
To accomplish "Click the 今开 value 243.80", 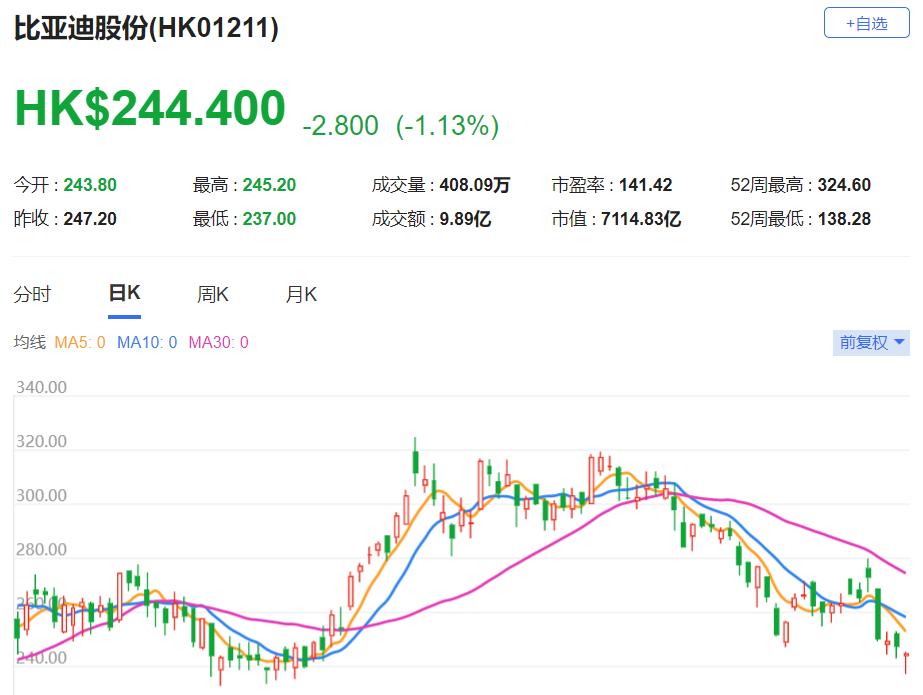I will [90, 185].
